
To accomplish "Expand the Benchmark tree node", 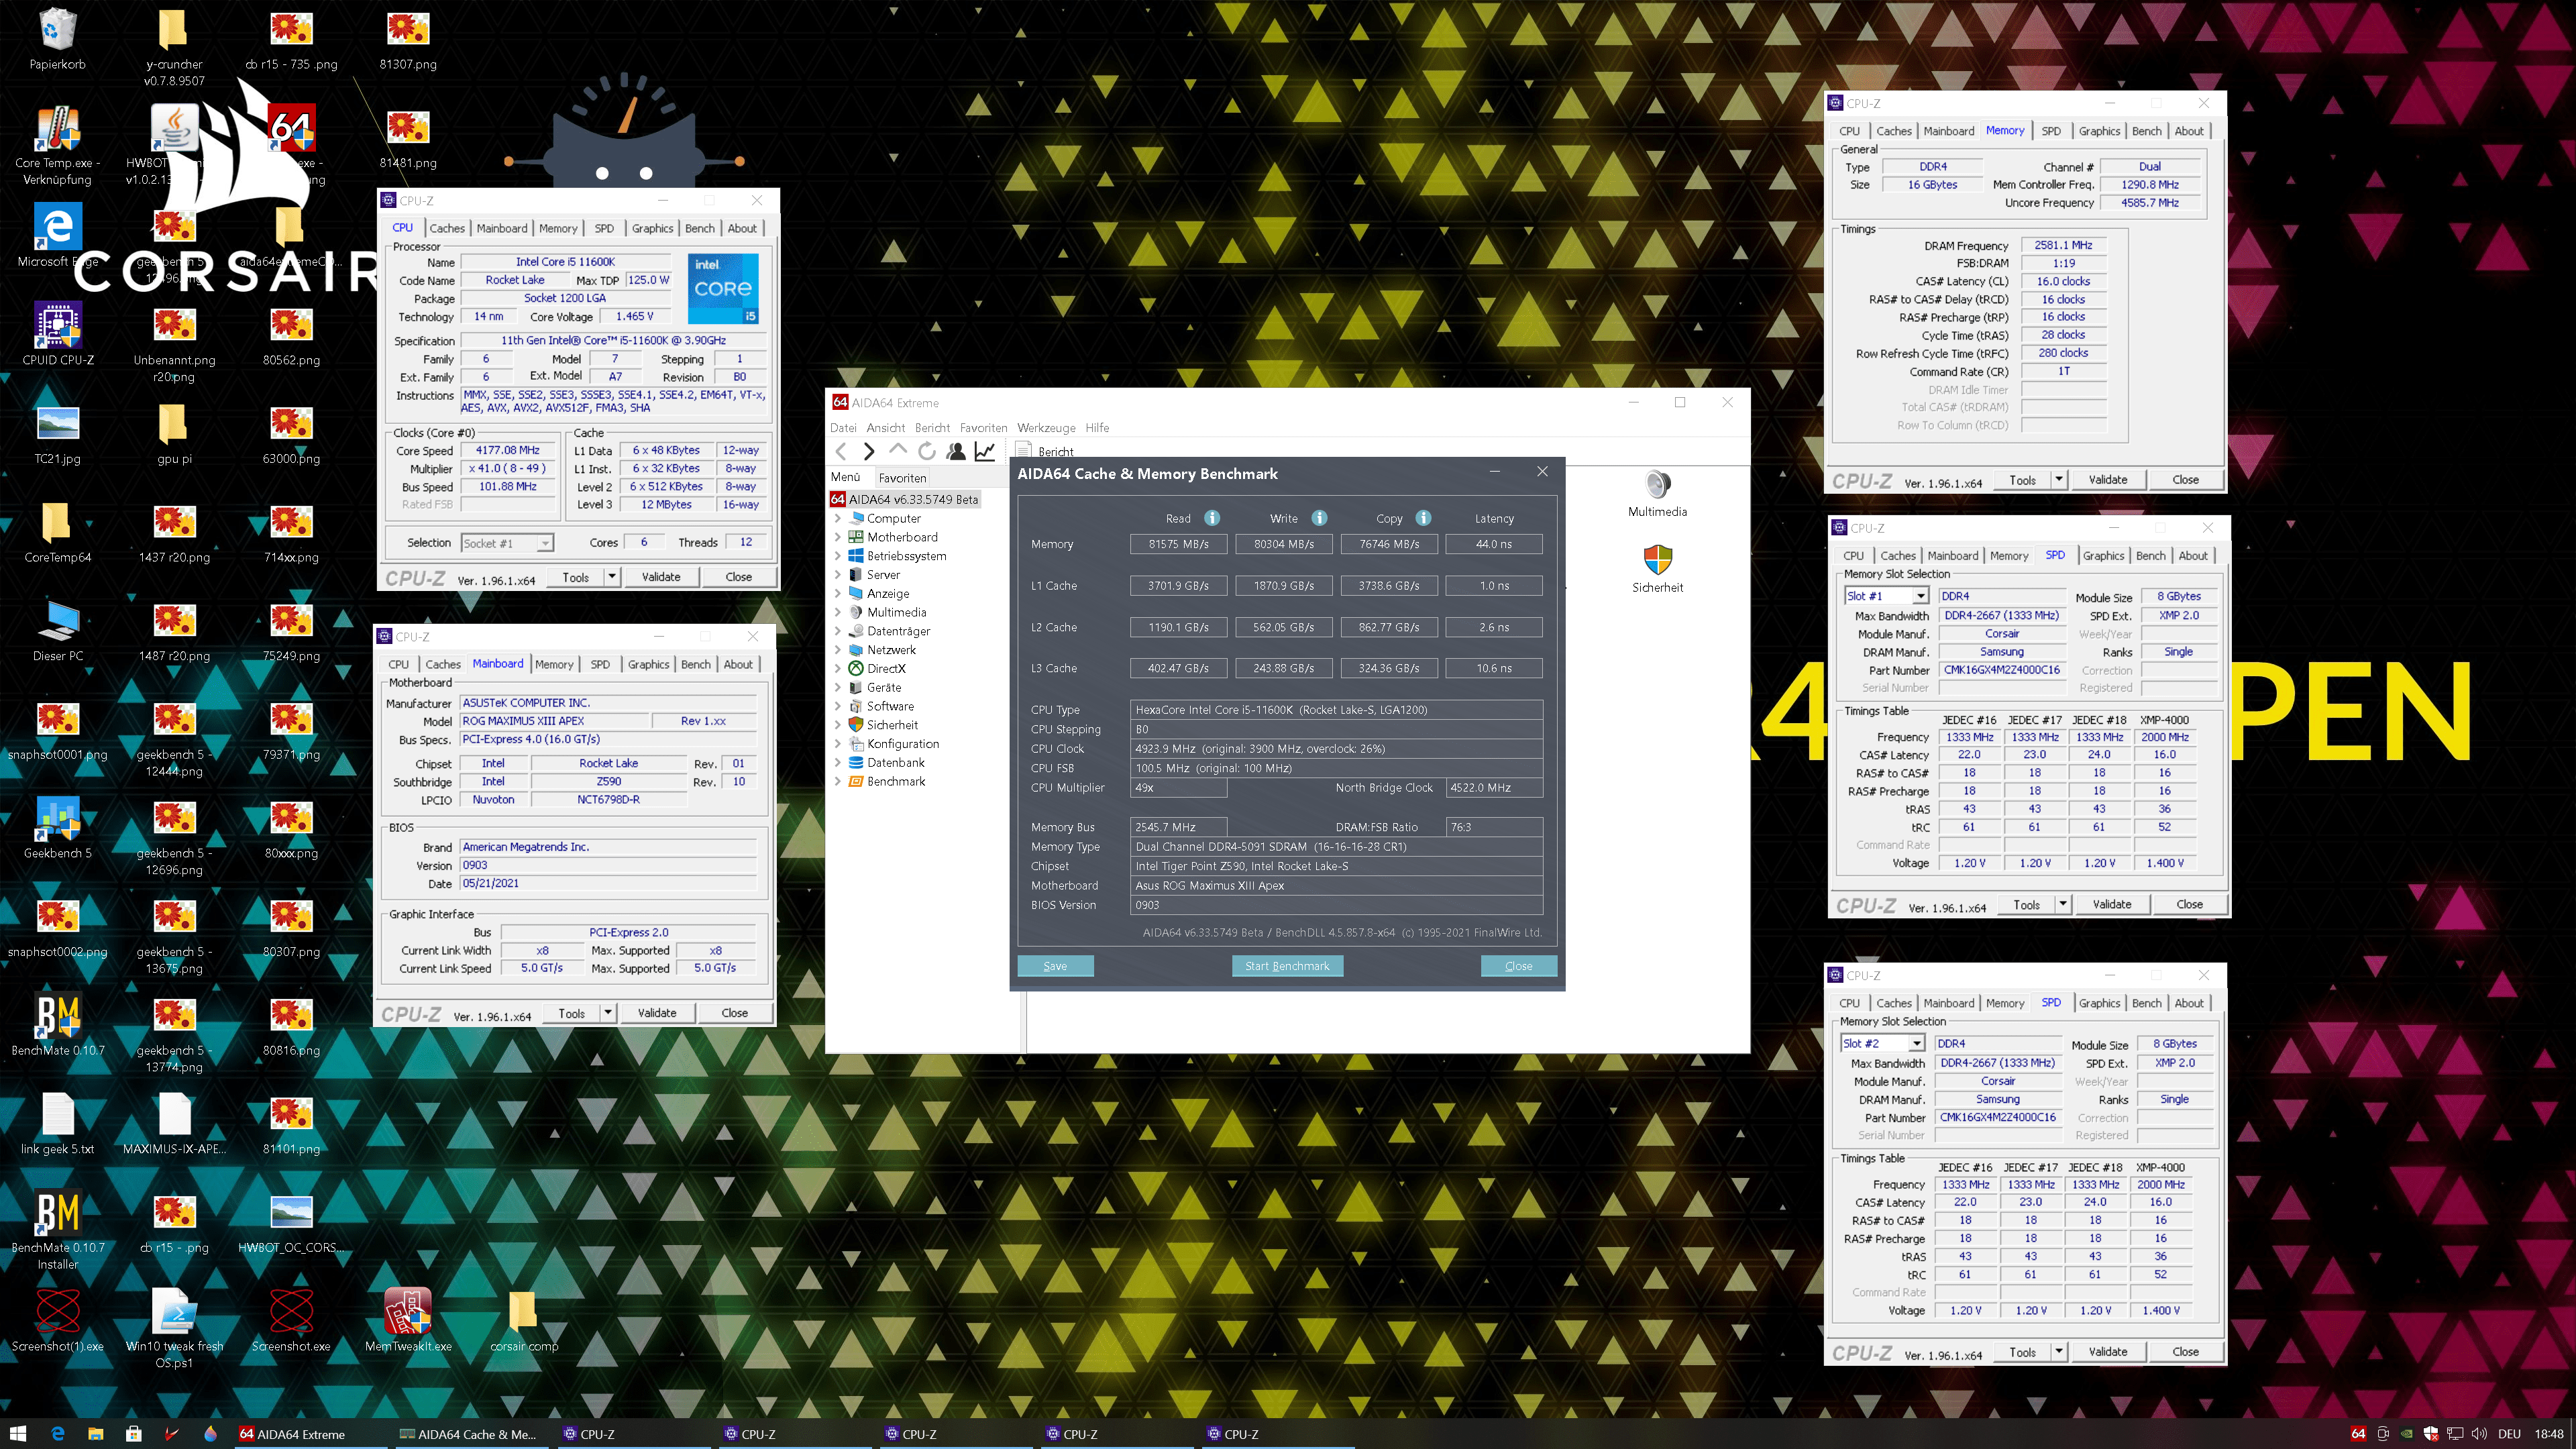I will (x=837, y=781).
